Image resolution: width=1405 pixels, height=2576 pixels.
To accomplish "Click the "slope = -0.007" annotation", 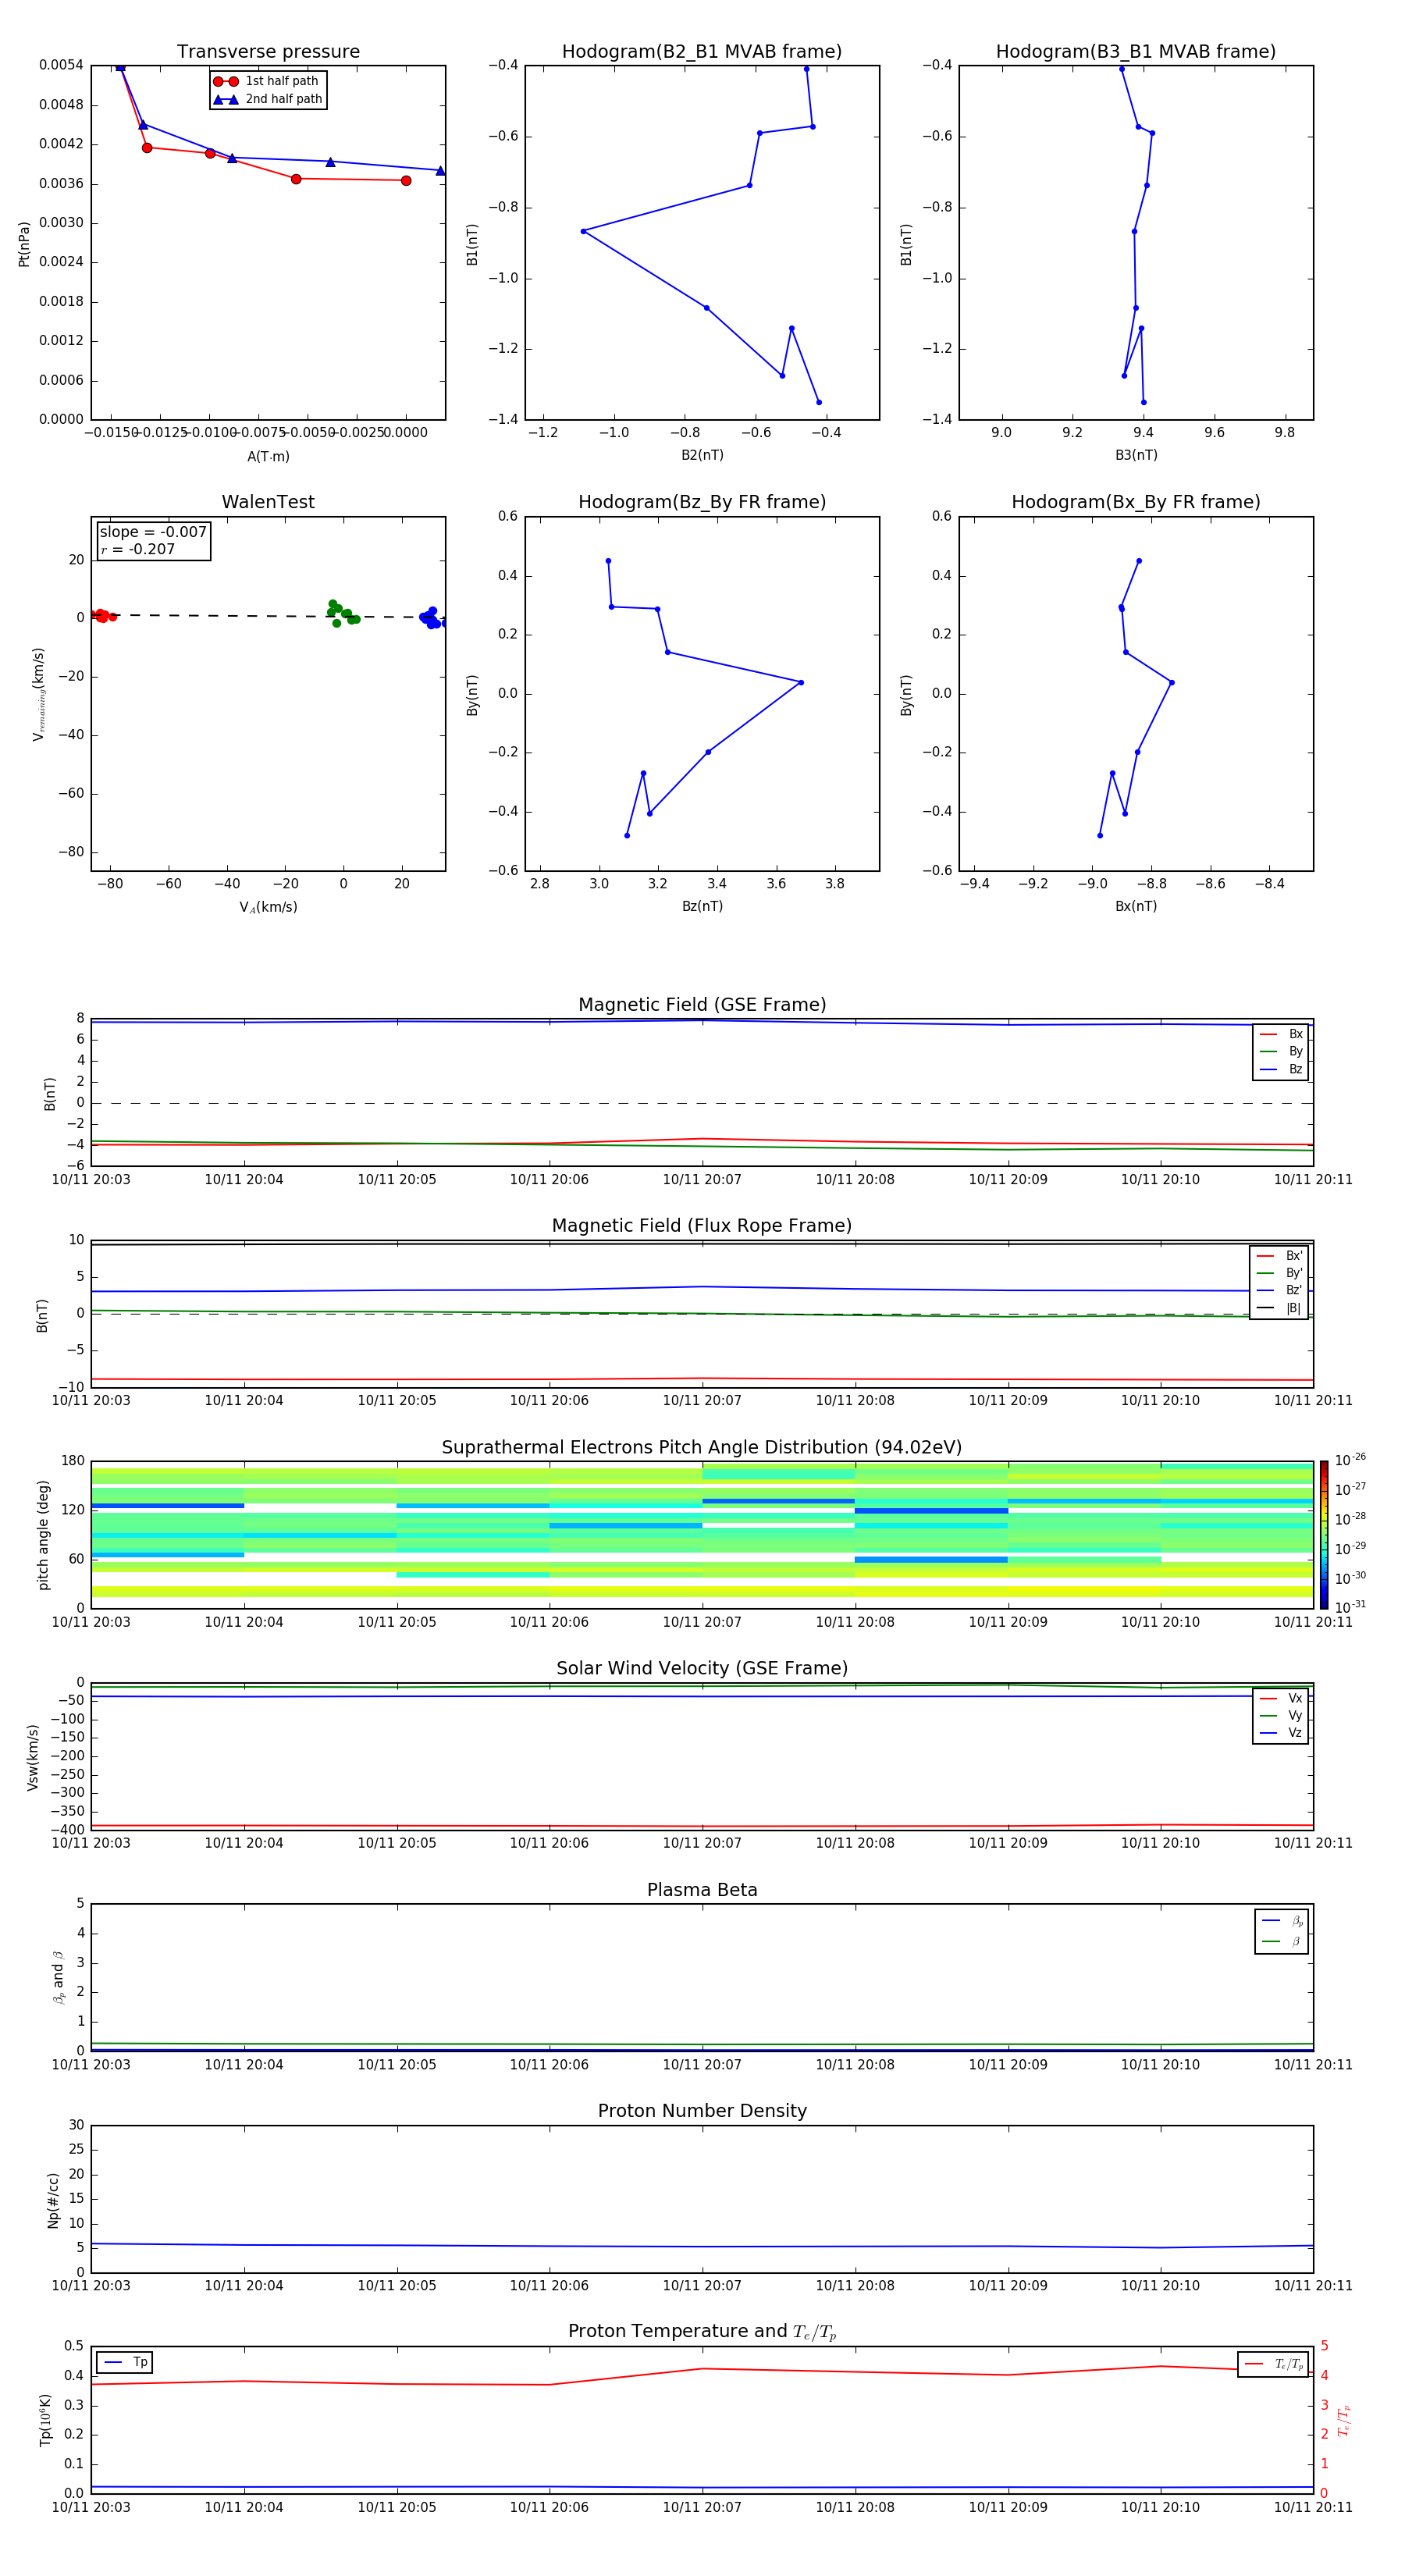I will point(153,532).
